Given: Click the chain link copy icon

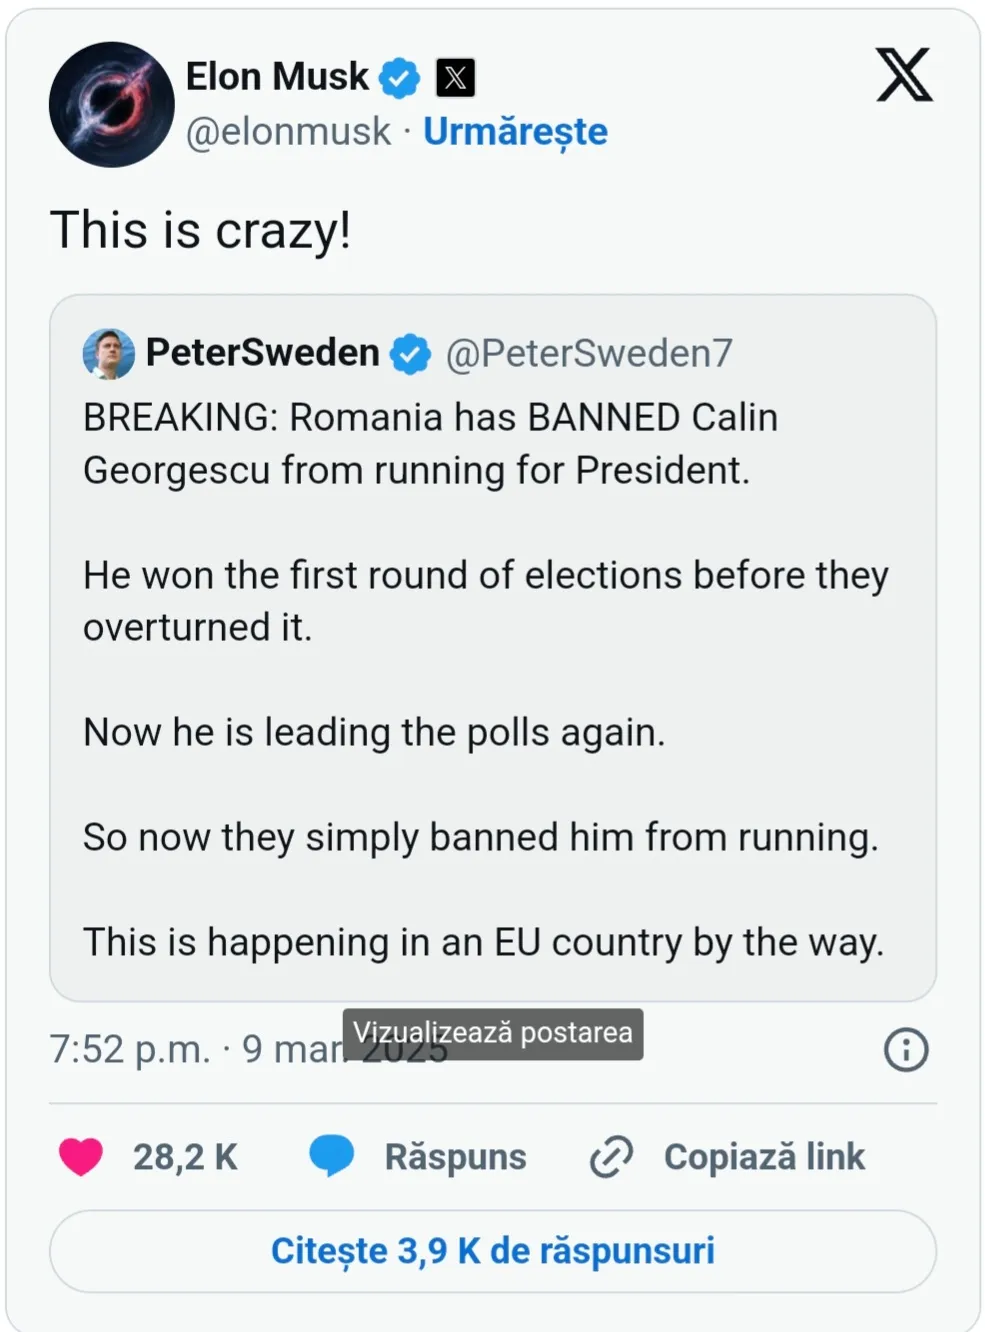Looking at the screenshot, I should pyautogui.click(x=611, y=1157).
